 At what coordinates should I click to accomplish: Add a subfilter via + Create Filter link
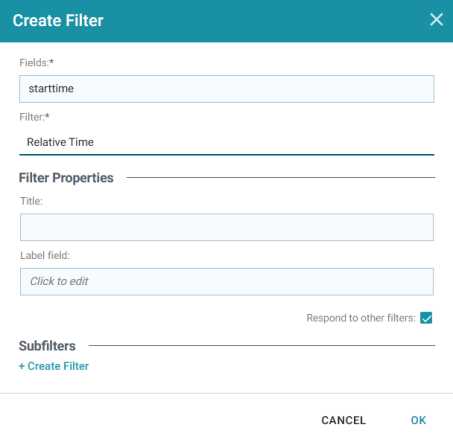pos(54,366)
